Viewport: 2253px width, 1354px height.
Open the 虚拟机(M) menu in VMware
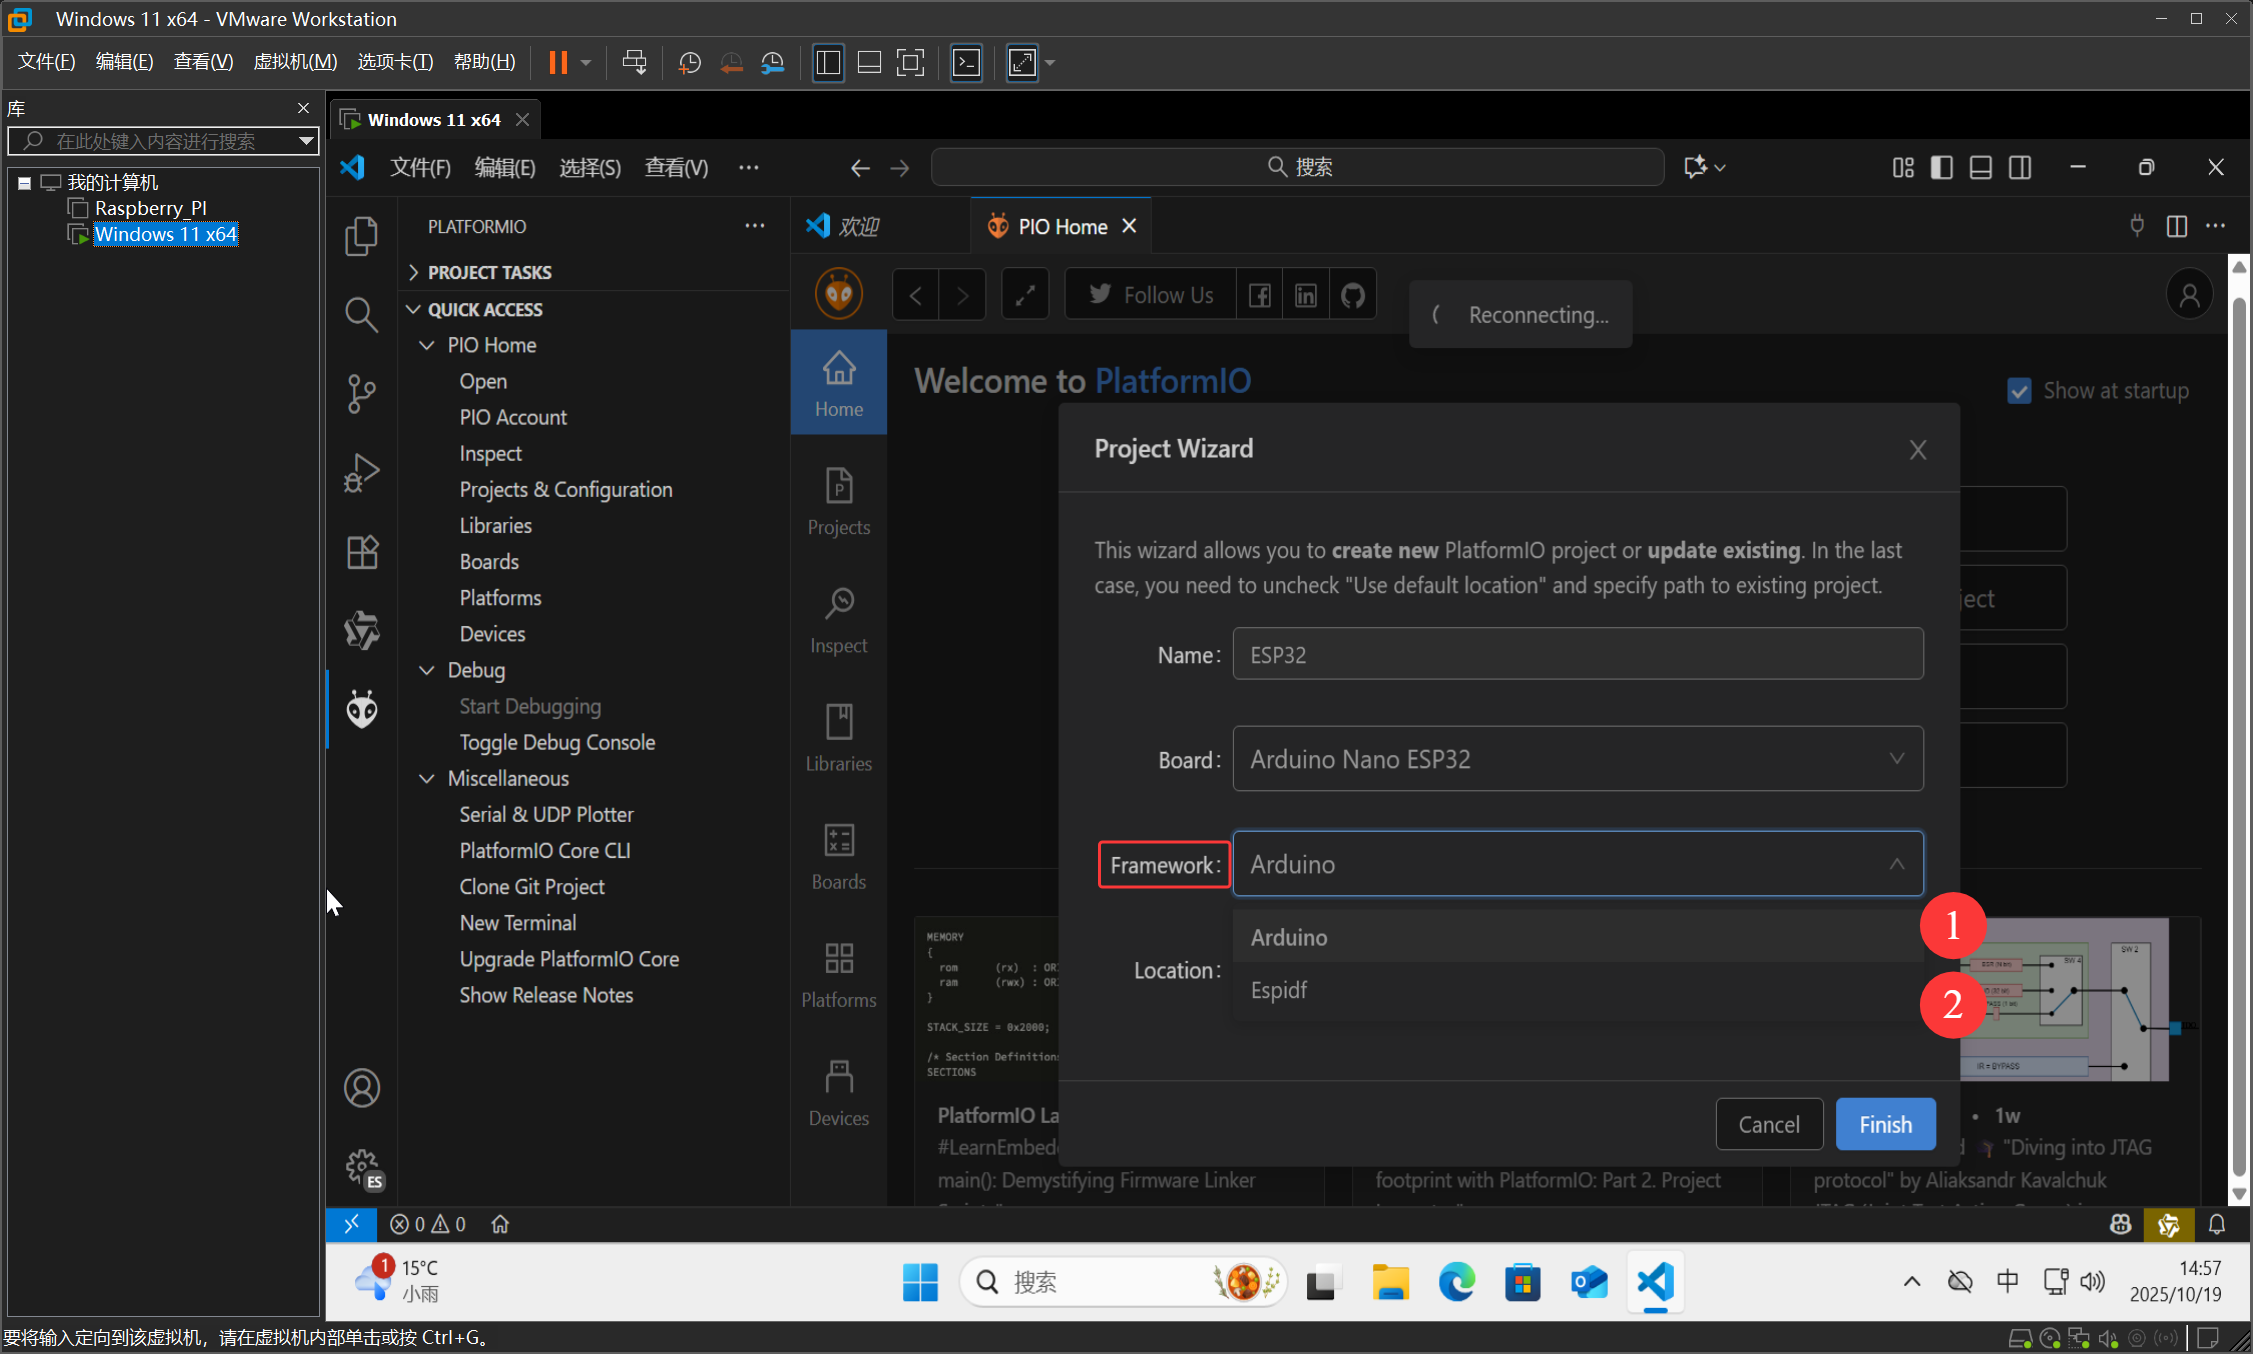pyautogui.click(x=295, y=61)
